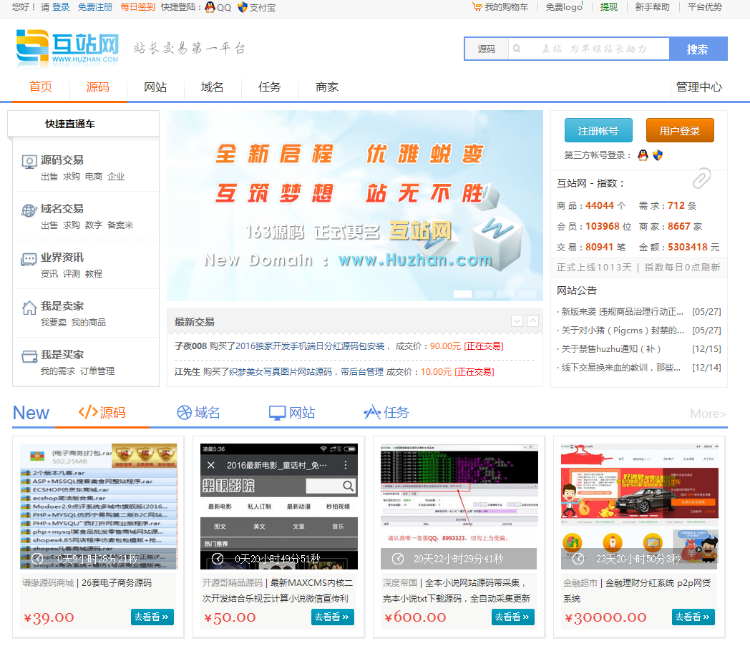Open the 全本小说网站源码 product thumbnail

[x=459, y=506]
